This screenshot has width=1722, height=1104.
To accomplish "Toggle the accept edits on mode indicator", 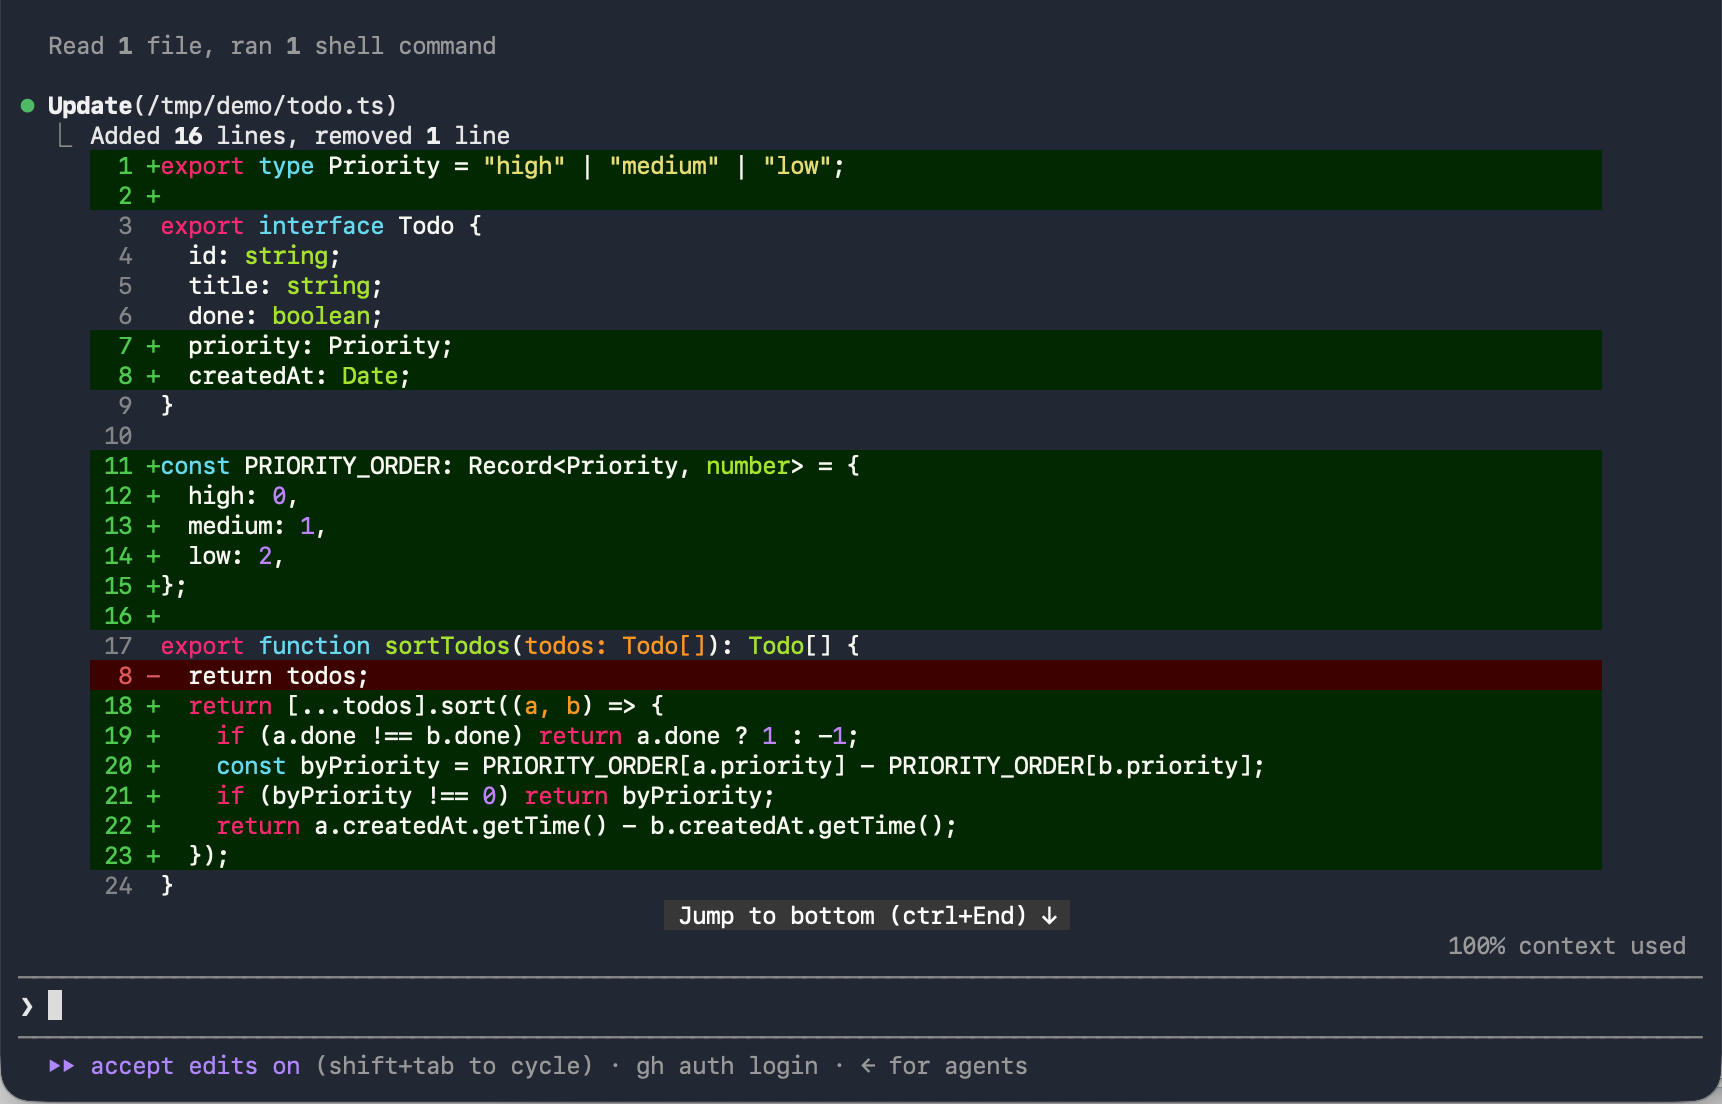I will pos(195,1066).
